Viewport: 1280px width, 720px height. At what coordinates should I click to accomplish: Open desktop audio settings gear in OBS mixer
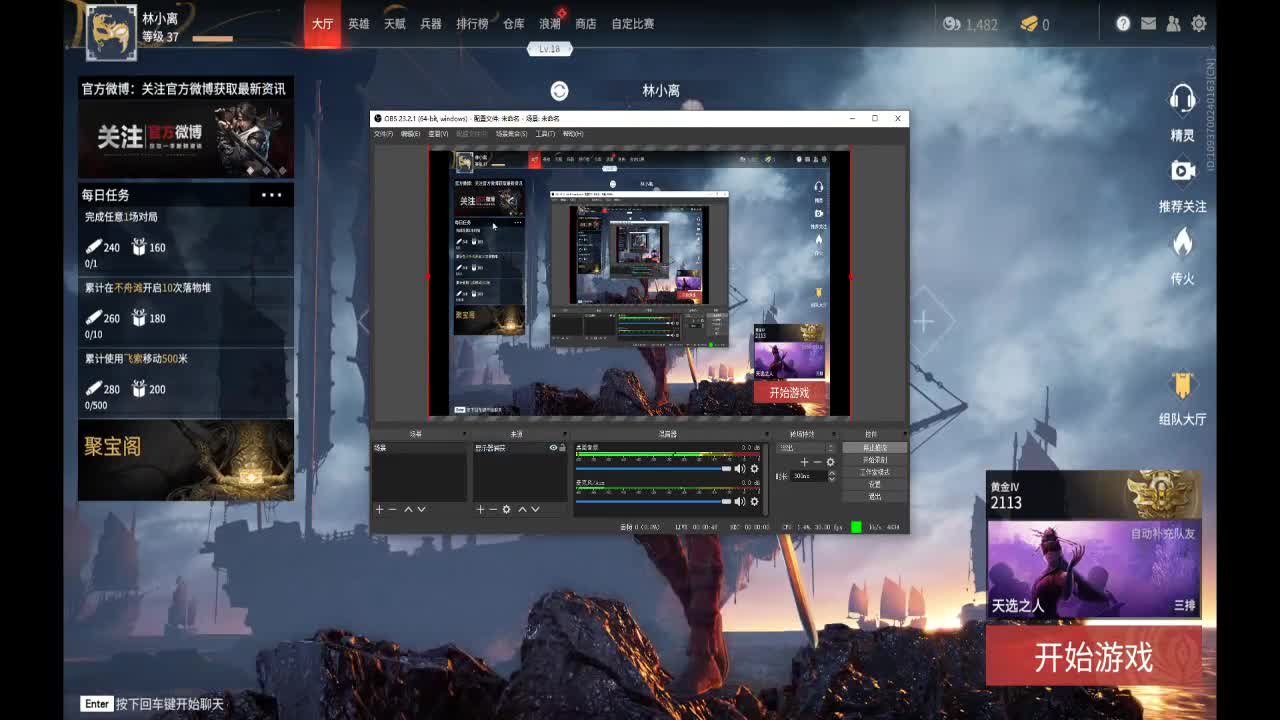[x=754, y=468]
